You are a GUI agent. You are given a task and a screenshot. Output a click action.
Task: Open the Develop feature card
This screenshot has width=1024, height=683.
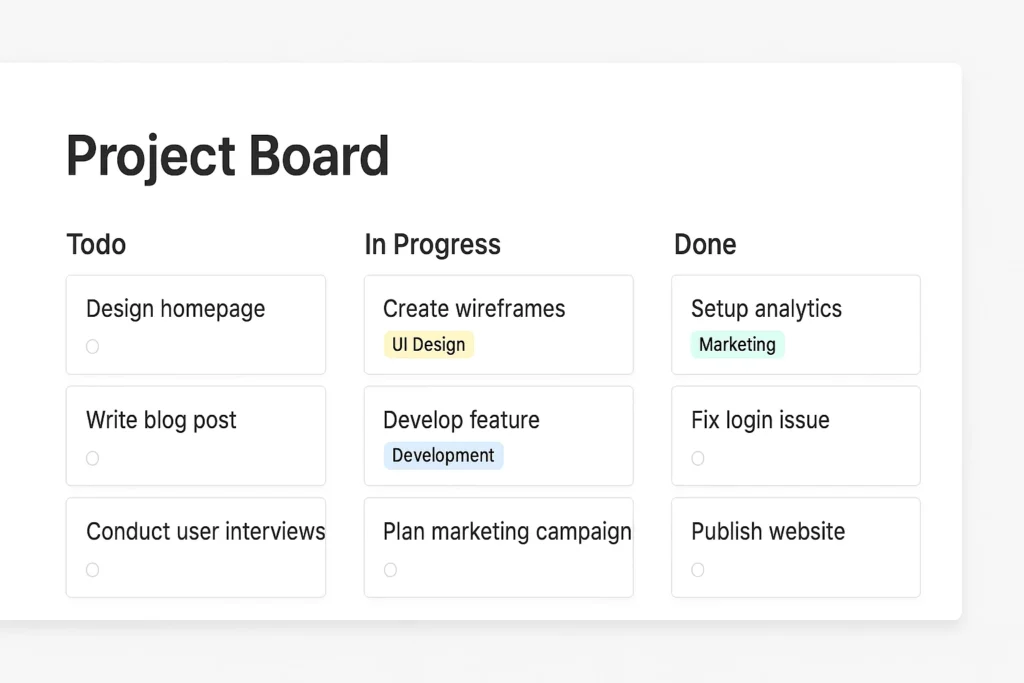coord(461,420)
